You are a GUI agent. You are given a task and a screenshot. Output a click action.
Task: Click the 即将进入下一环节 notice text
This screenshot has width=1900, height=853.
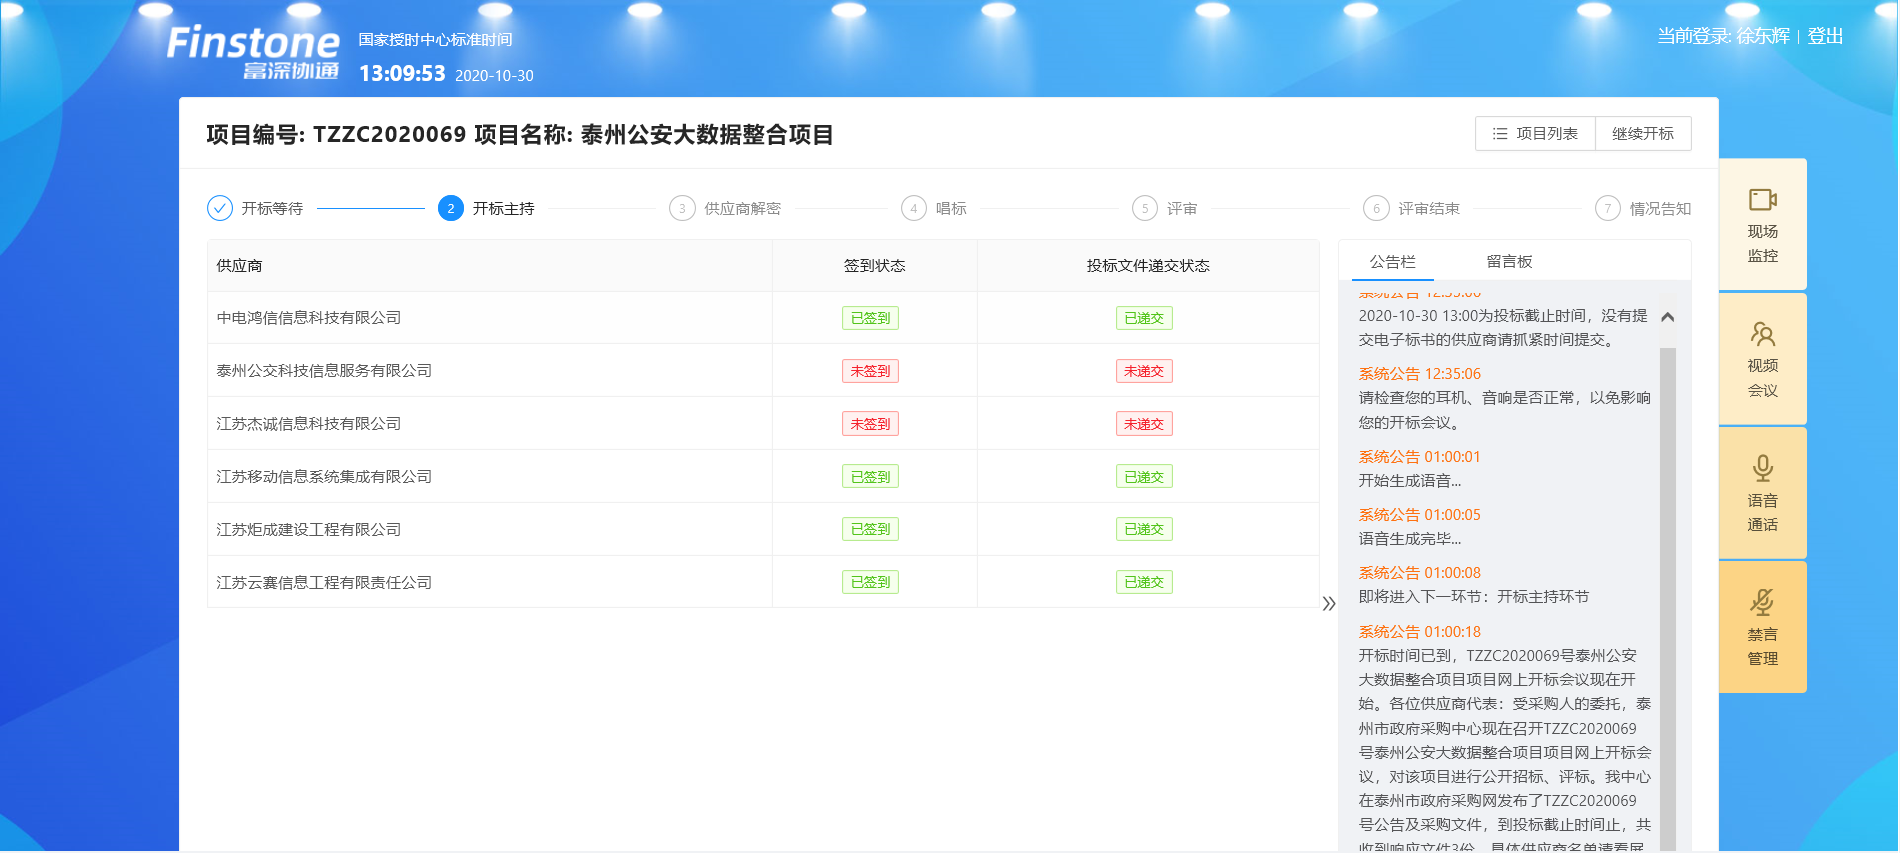[x=1473, y=597]
